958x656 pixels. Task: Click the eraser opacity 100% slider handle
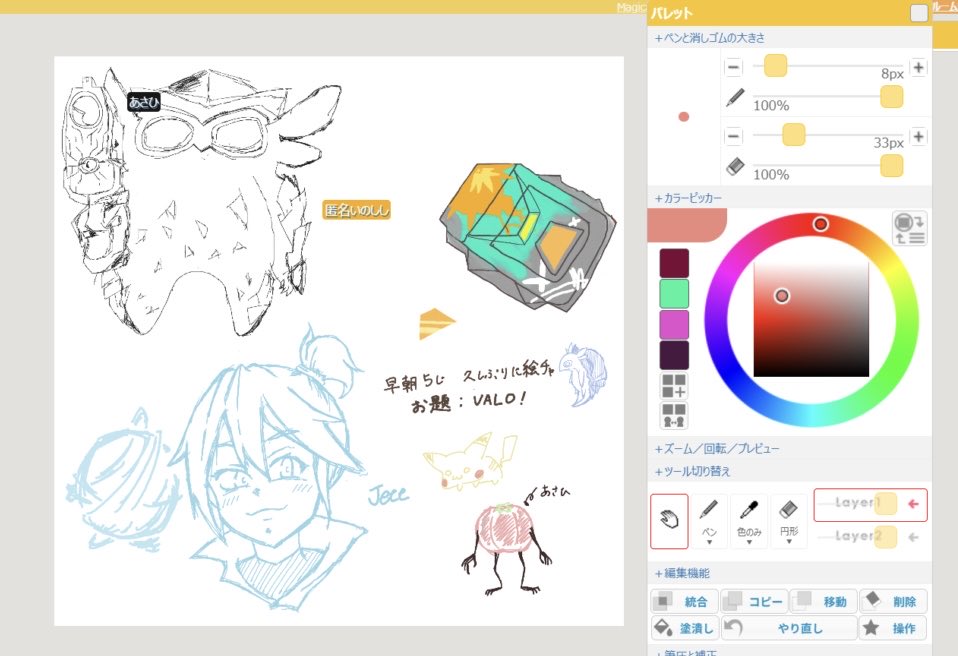pos(891,166)
